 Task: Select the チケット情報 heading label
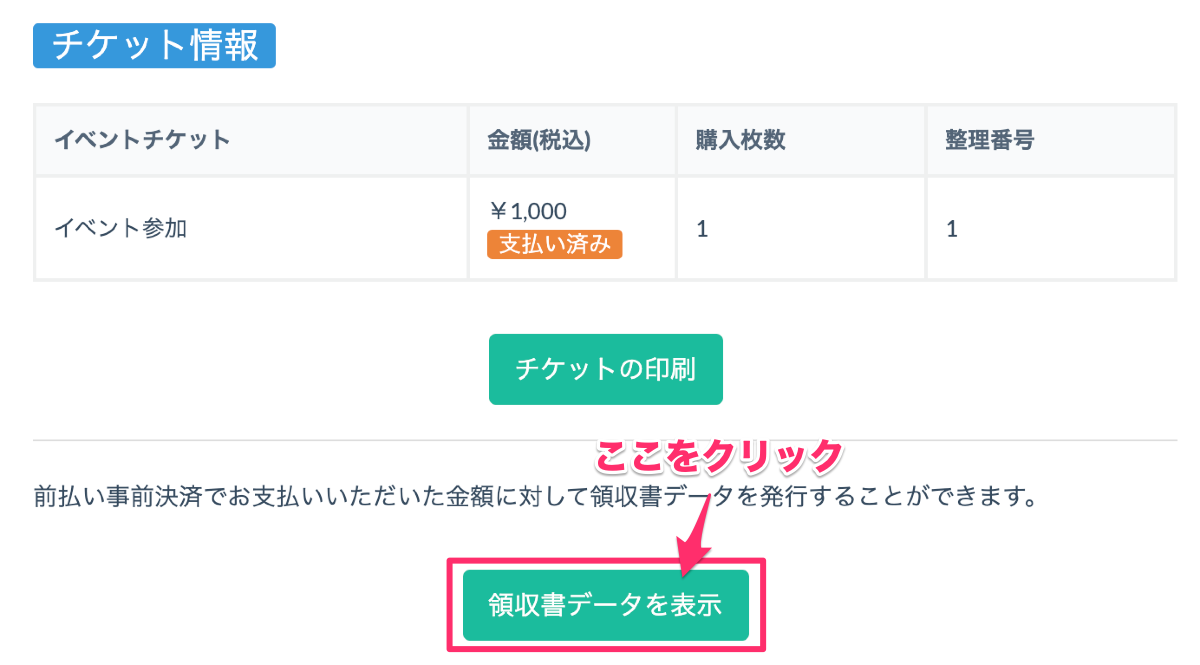tap(154, 46)
